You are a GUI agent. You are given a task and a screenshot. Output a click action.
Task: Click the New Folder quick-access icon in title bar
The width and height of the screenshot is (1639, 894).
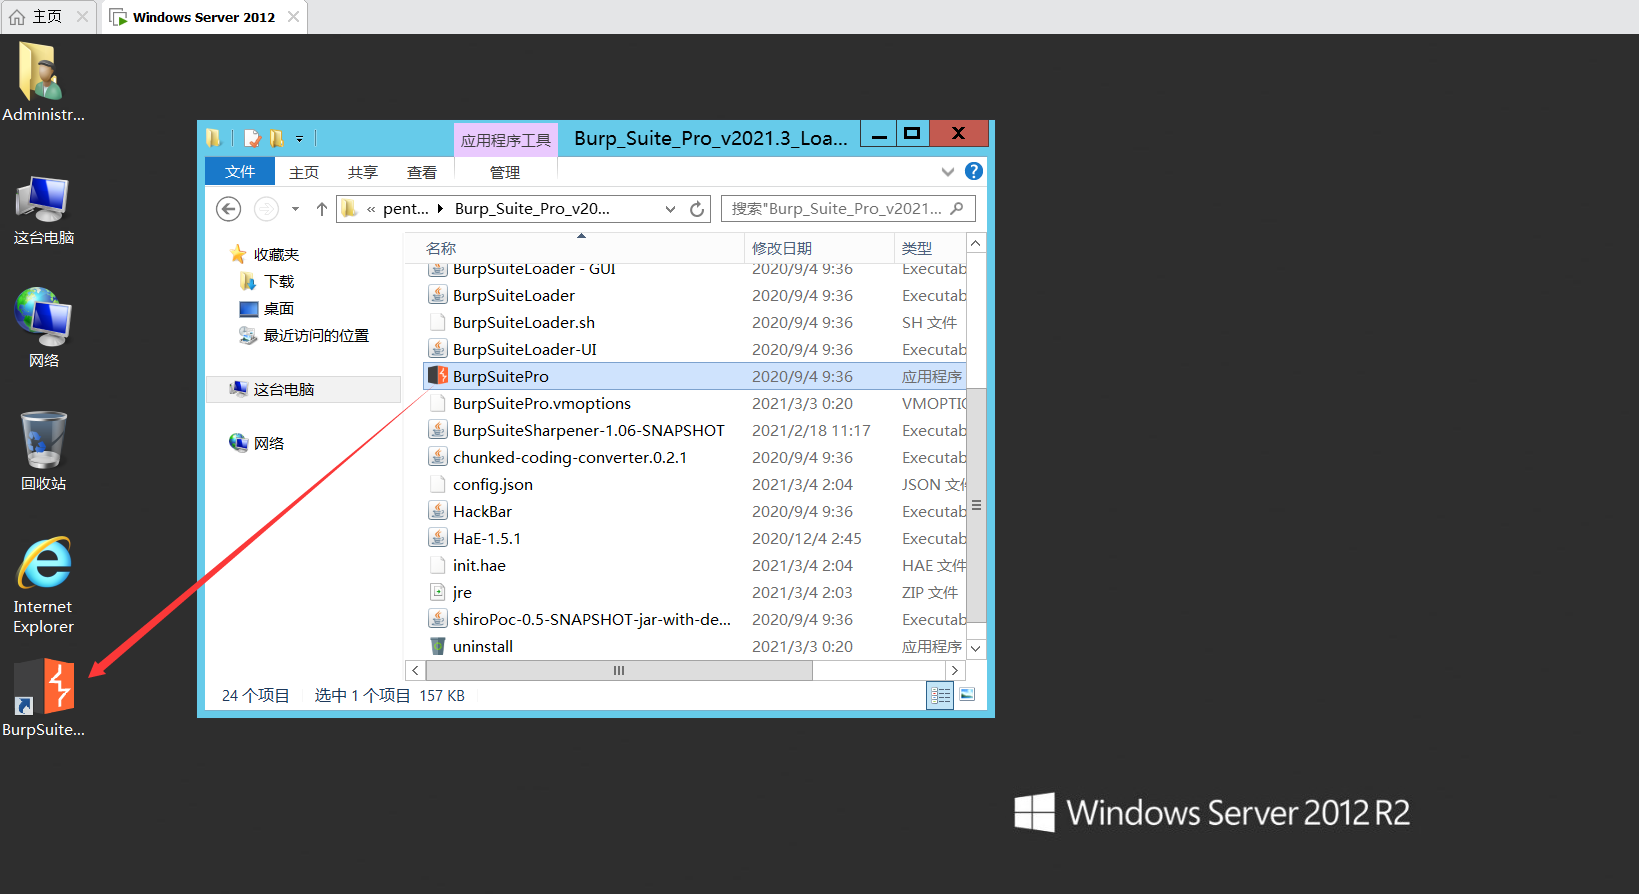click(276, 138)
